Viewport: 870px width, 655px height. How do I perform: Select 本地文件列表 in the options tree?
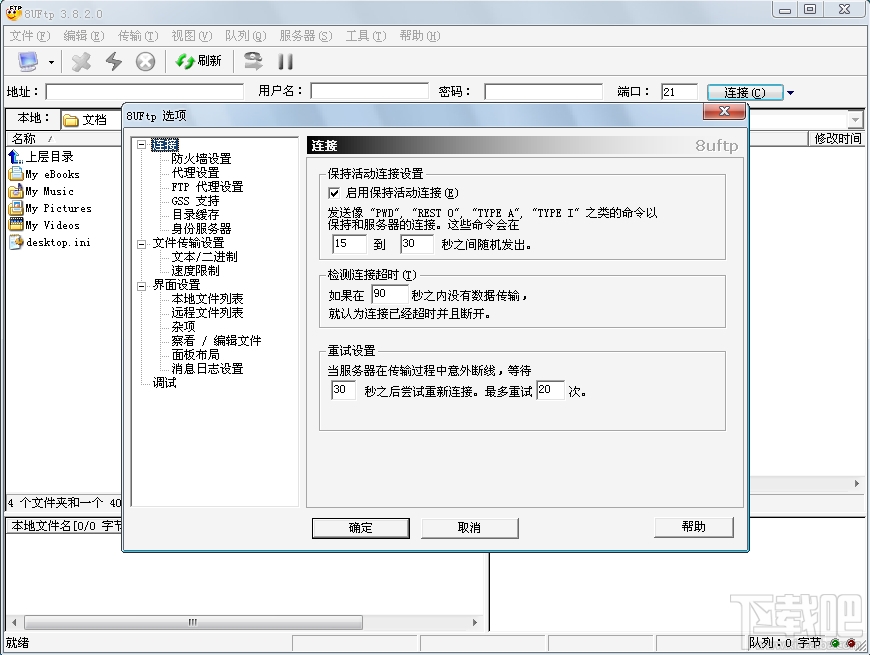[207, 299]
